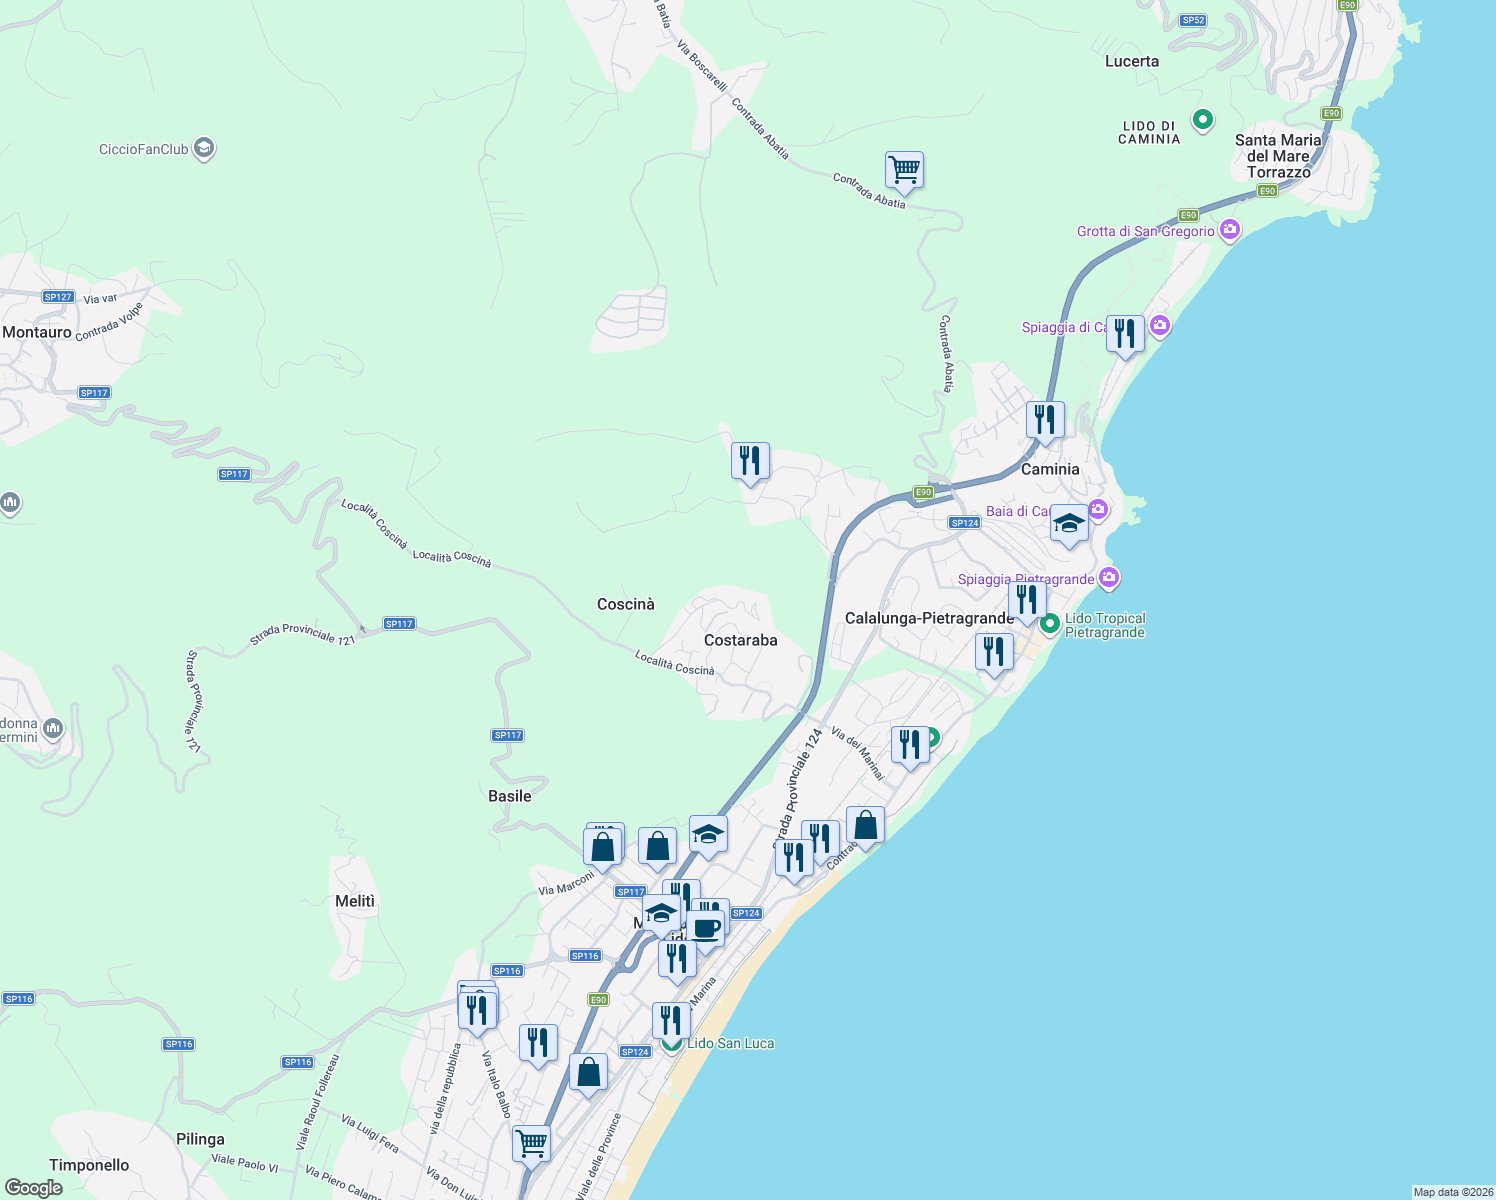
Task: Select the Meliti place label
Action: pyautogui.click(x=355, y=901)
